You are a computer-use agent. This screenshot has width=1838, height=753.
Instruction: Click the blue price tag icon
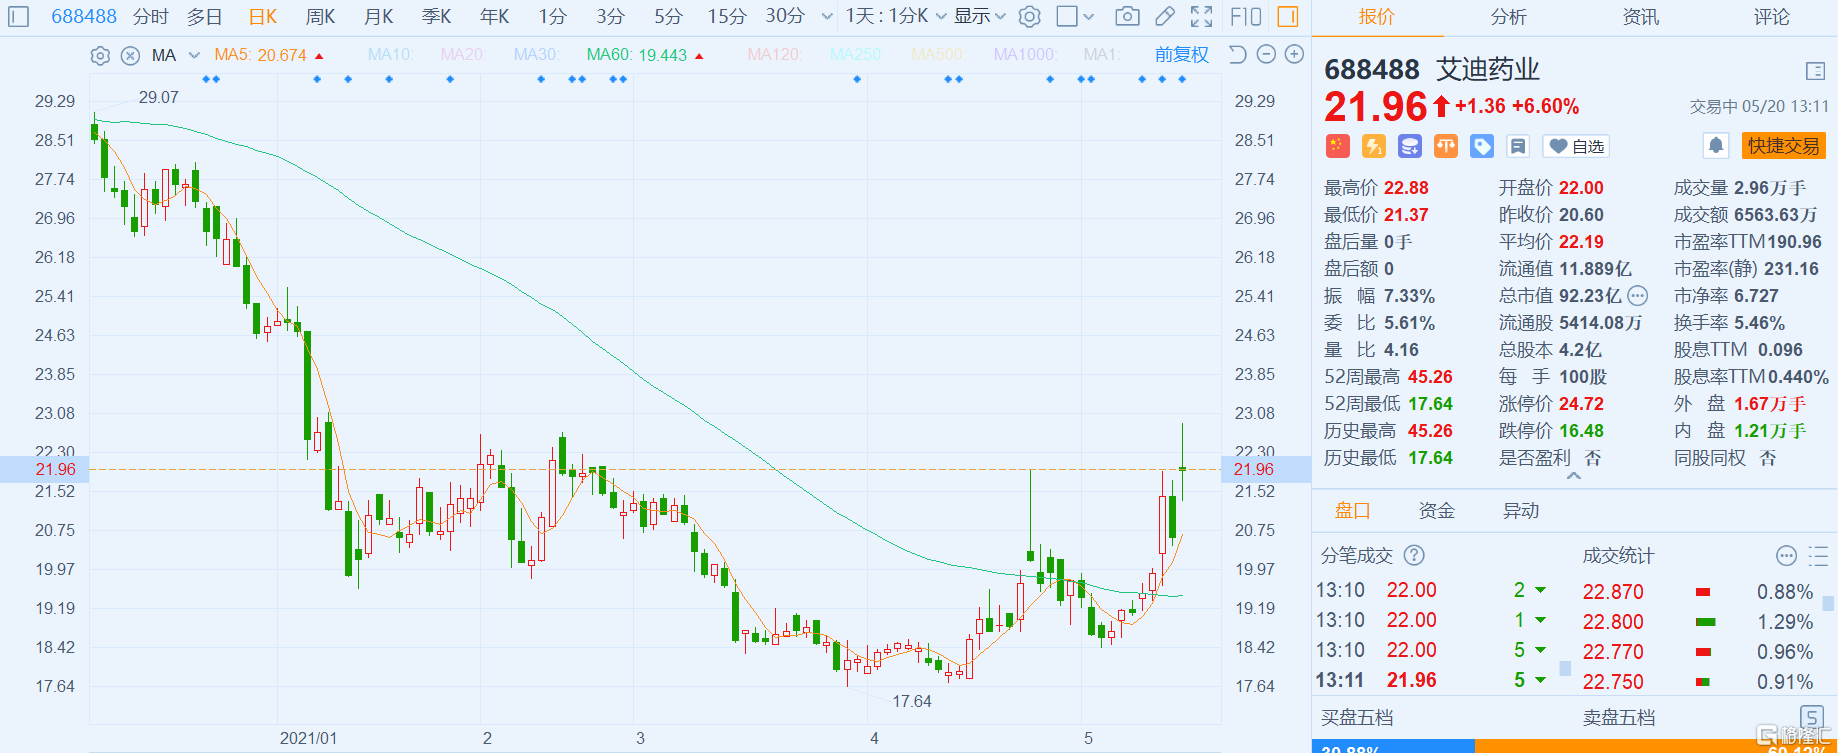(x=1482, y=146)
